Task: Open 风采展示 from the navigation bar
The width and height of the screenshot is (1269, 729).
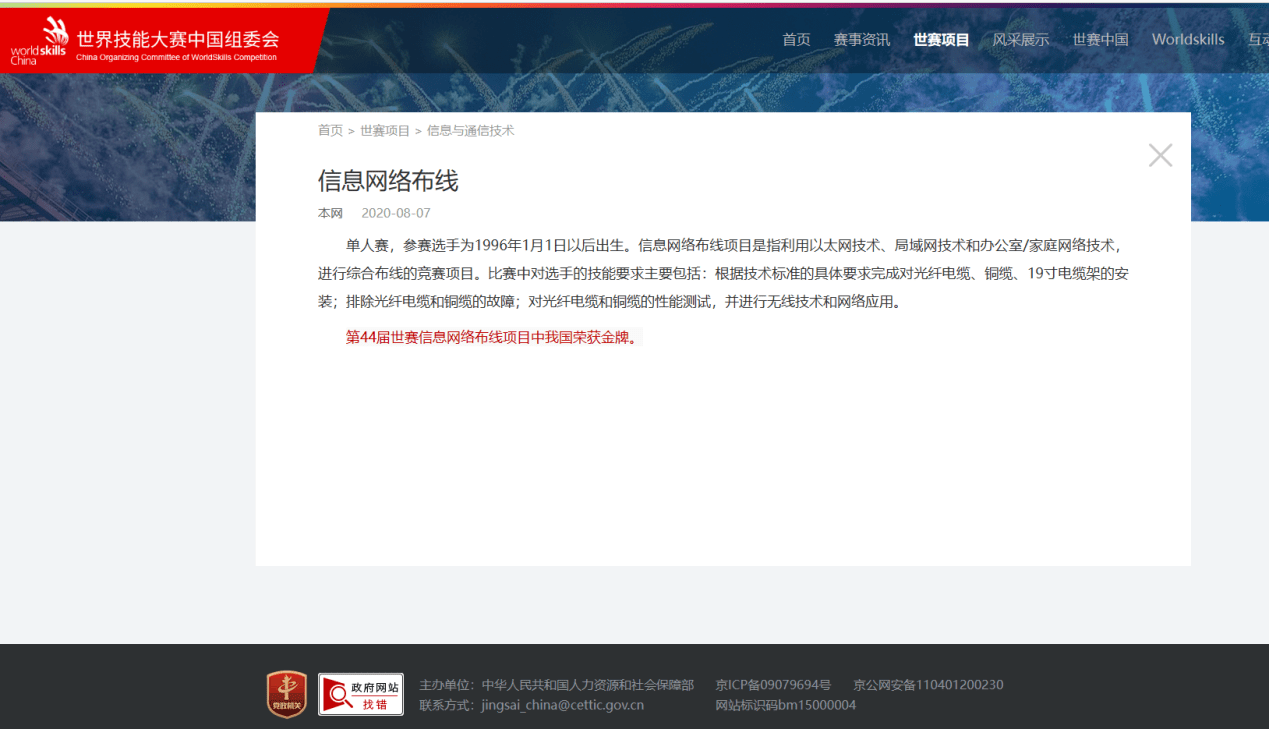Action: tap(1020, 40)
